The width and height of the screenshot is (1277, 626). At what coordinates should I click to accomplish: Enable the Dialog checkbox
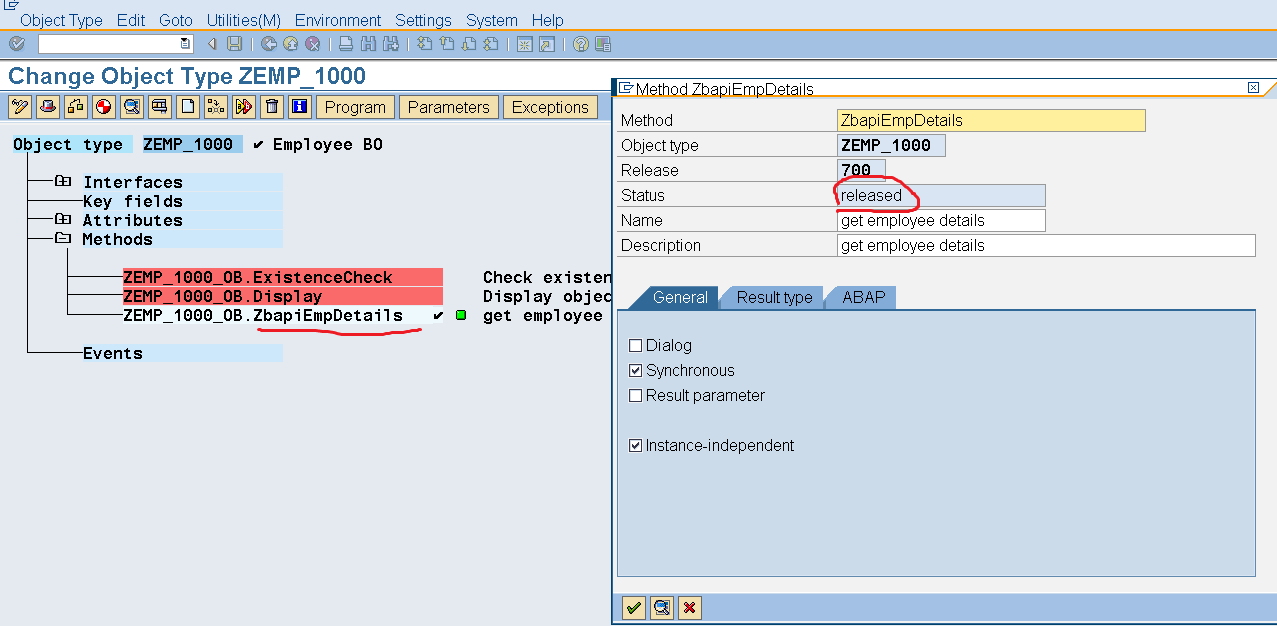pyautogui.click(x=636, y=345)
